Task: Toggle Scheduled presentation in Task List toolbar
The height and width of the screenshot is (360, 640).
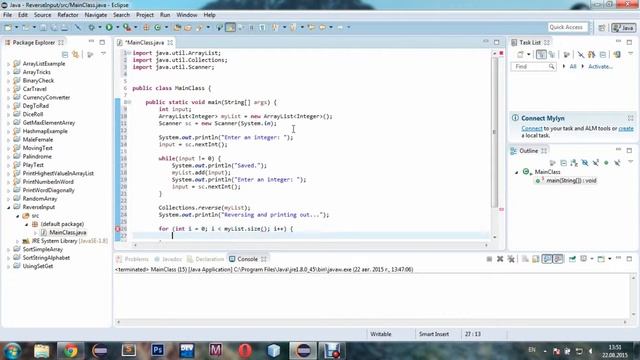Action: [x=552, y=54]
